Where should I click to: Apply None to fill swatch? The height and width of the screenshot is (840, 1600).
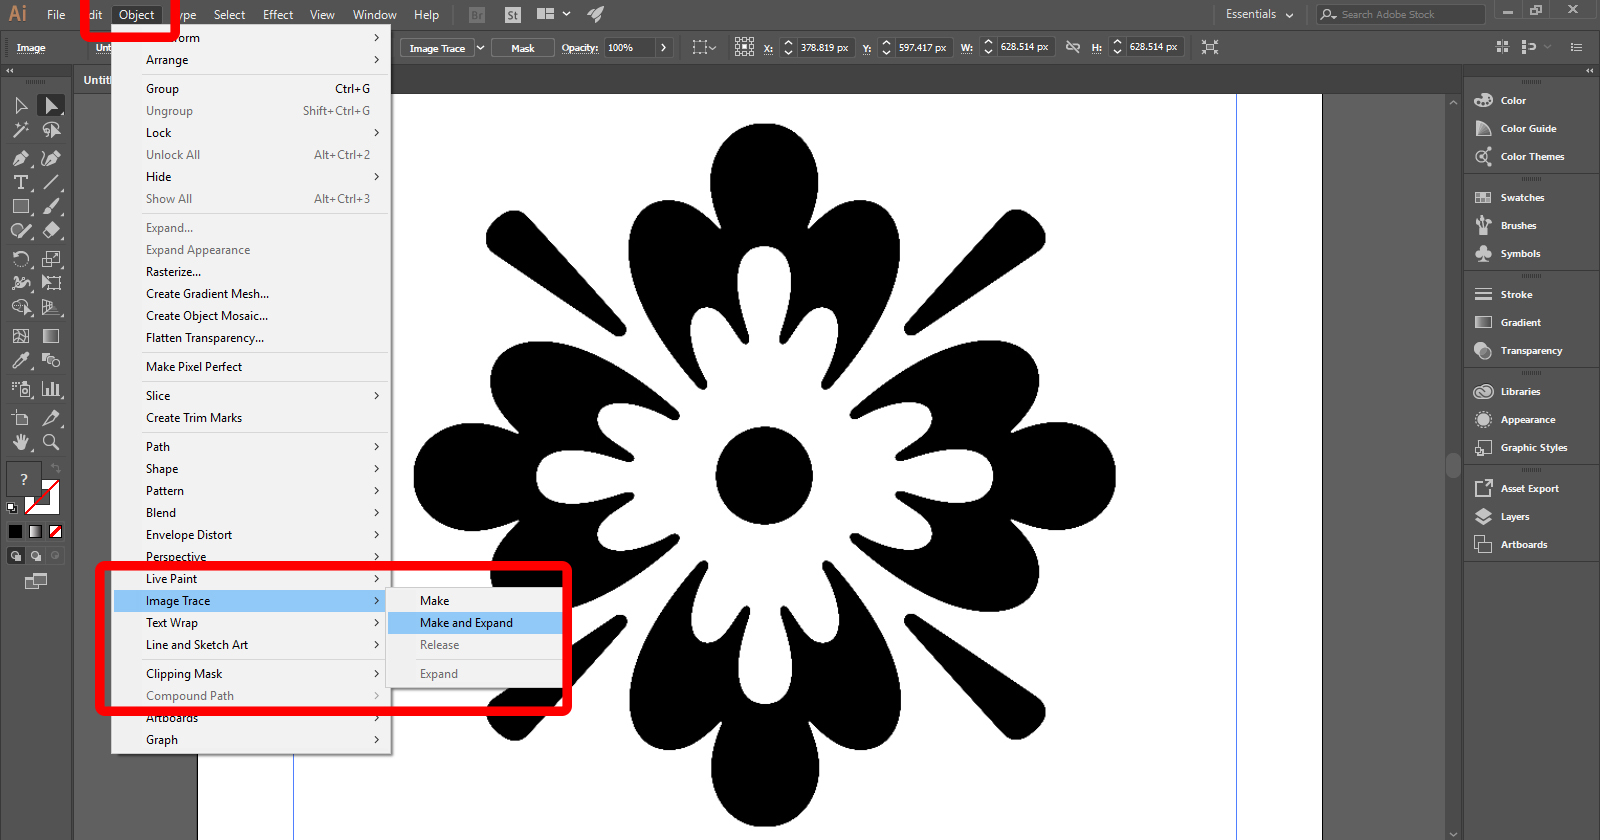click(x=56, y=531)
